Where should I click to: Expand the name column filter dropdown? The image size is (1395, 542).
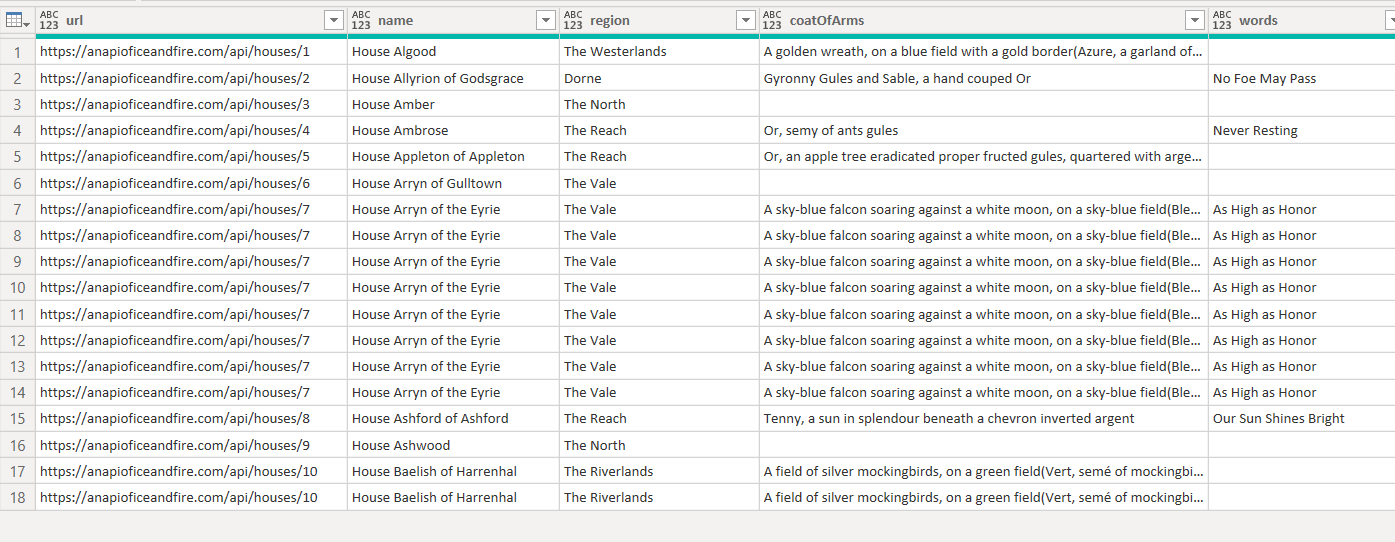pyautogui.click(x=546, y=20)
